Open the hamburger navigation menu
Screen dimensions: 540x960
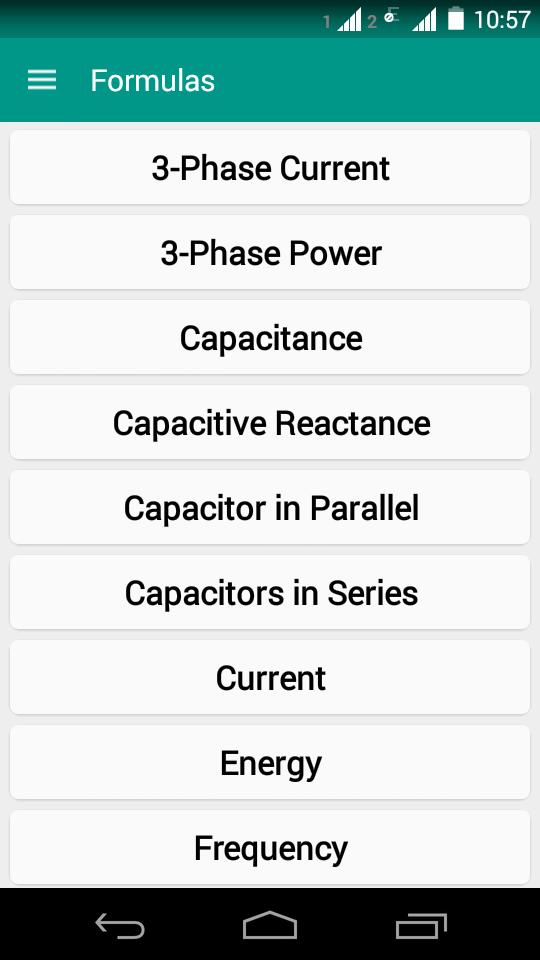tap(42, 80)
